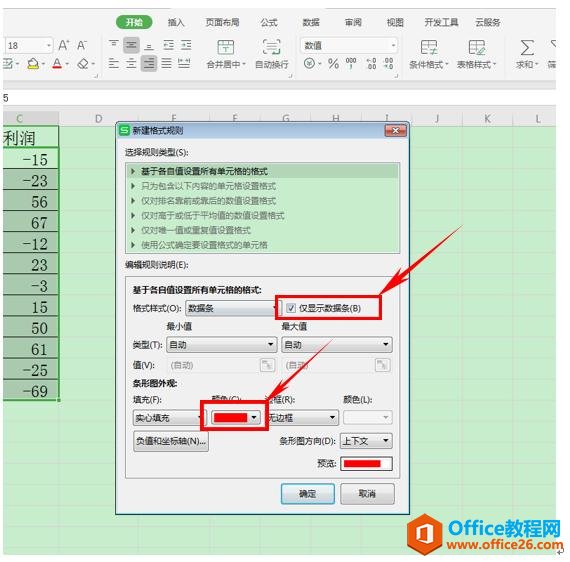
Task: Close the 新建格式规则 dialog
Action: [x=396, y=131]
